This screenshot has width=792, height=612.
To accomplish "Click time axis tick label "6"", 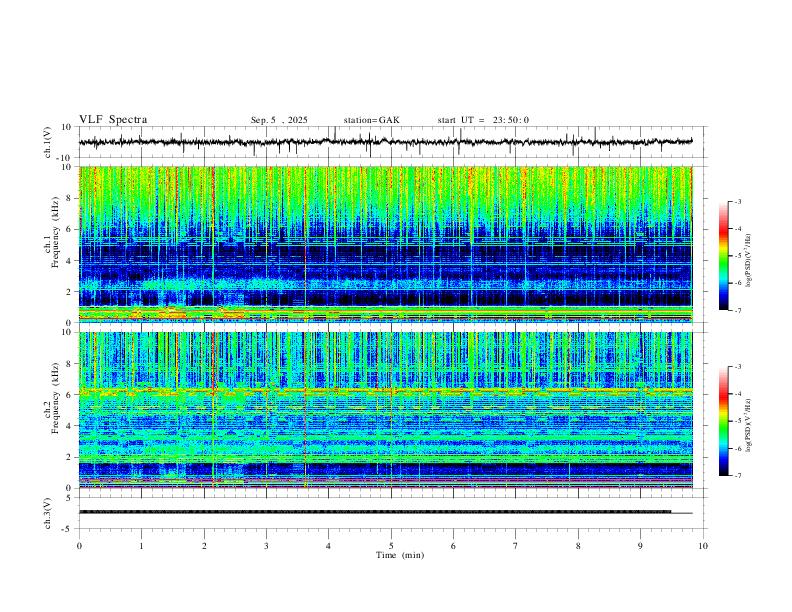I will 453,546.
